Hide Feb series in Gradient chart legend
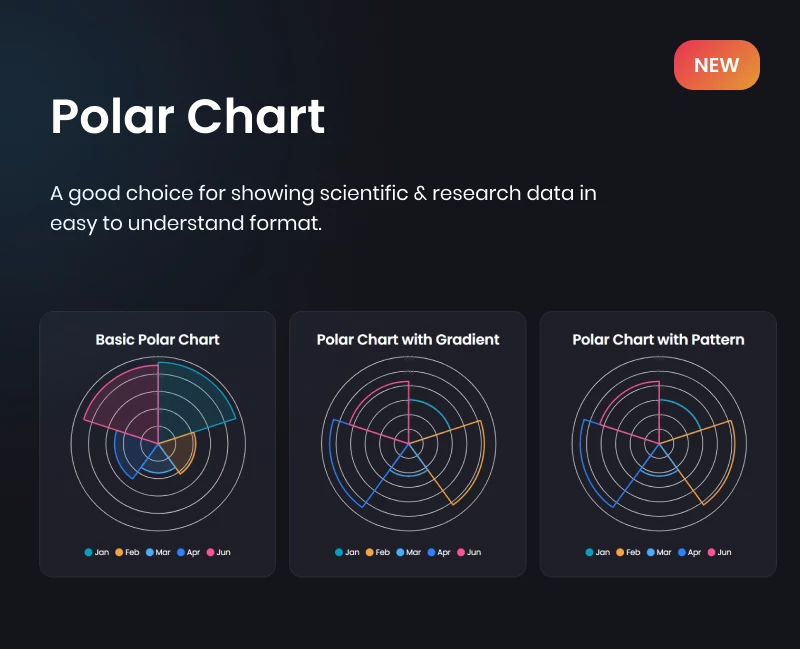The width and height of the screenshot is (800, 649). click(x=377, y=552)
